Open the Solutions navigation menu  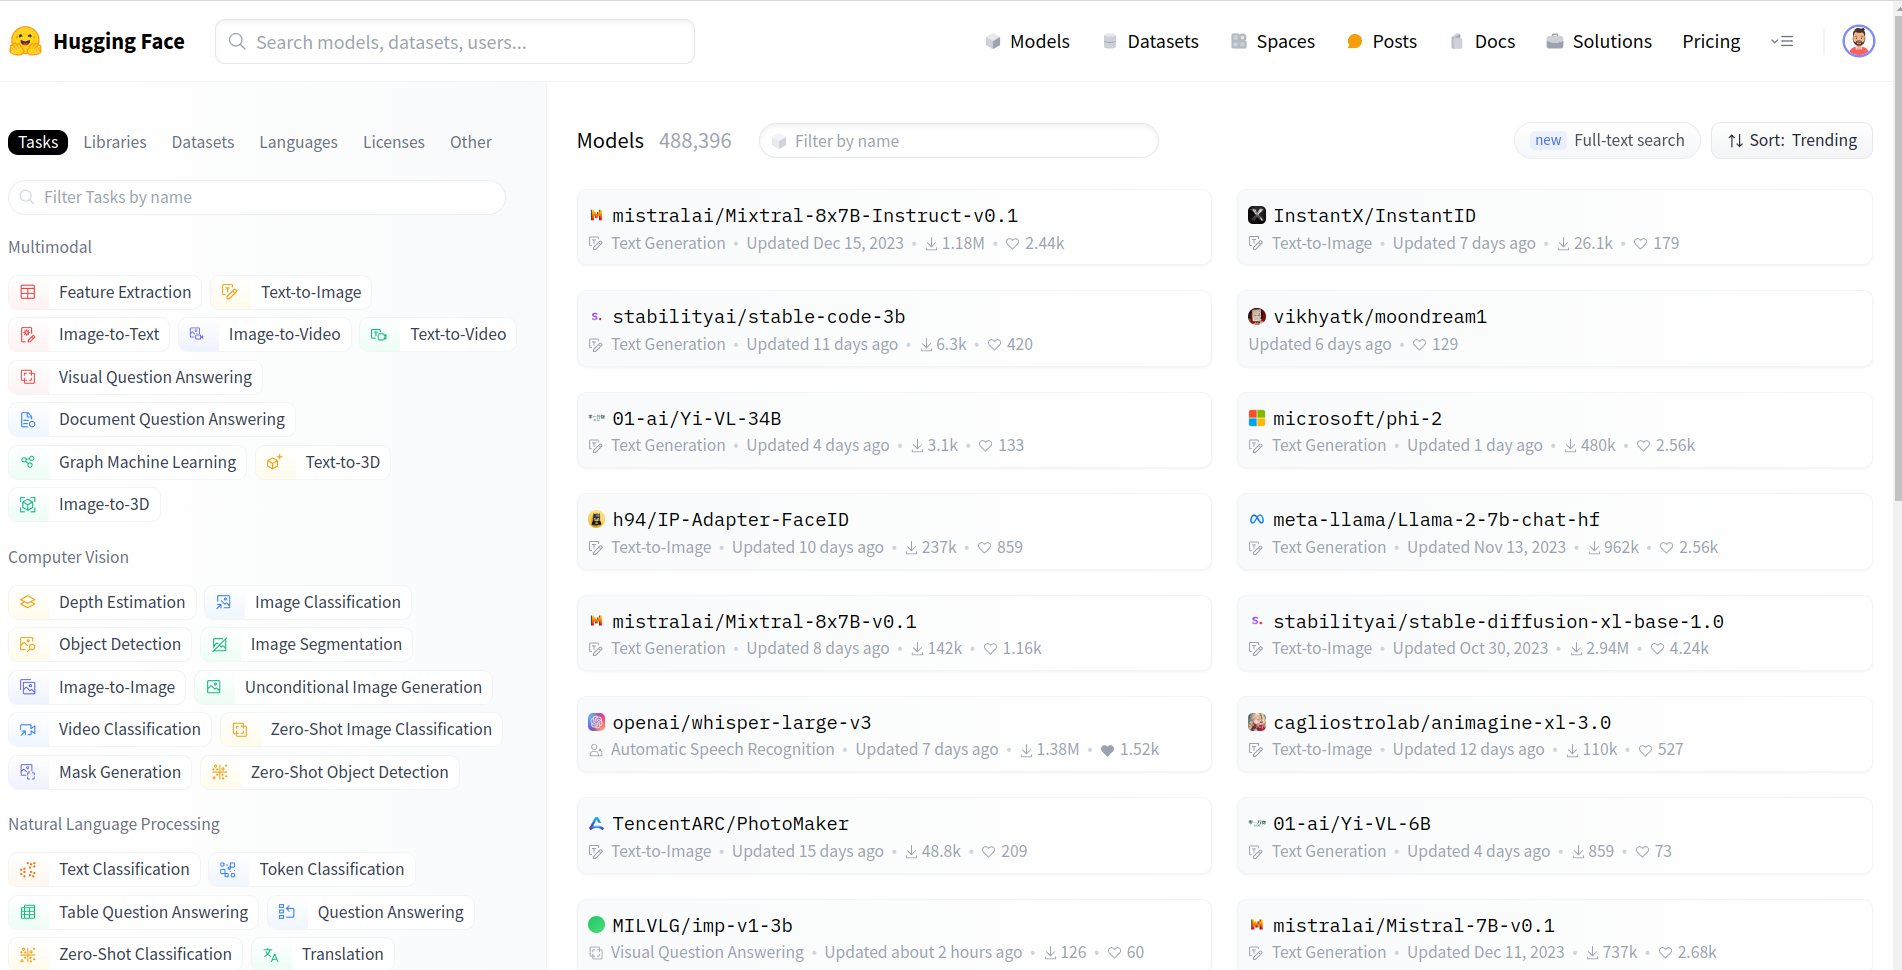(x=1599, y=41)
